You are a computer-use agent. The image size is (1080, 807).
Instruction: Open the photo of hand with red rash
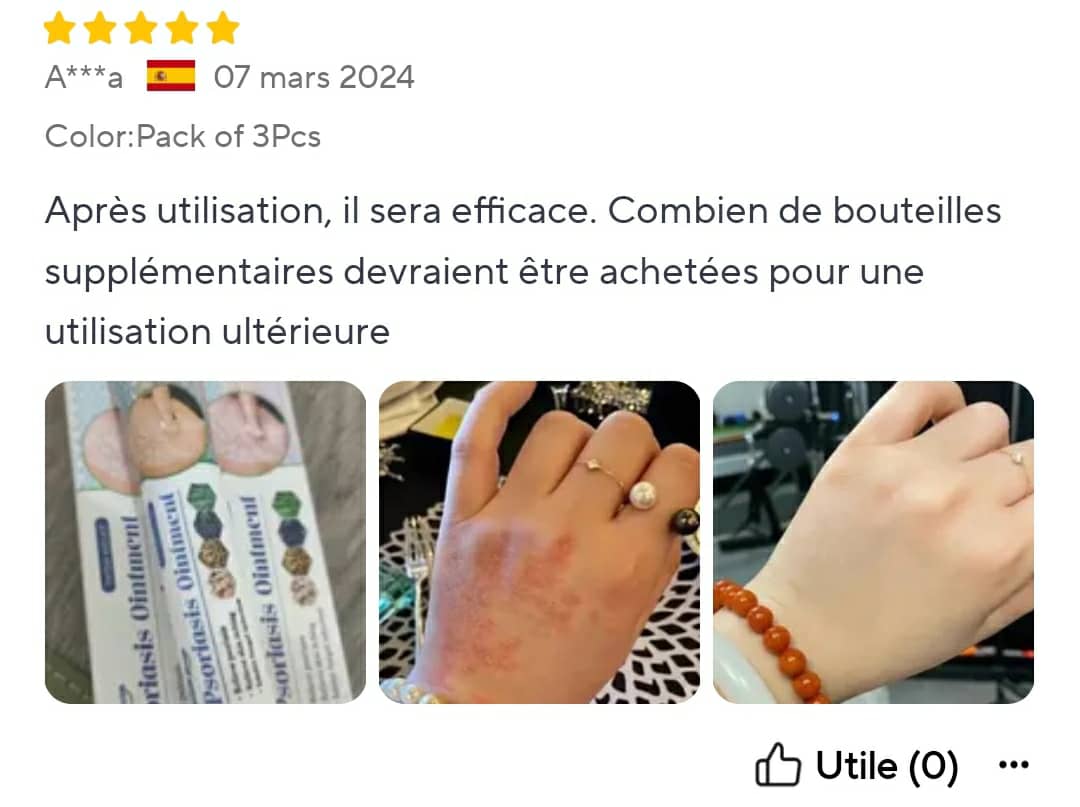pos(539,543)
